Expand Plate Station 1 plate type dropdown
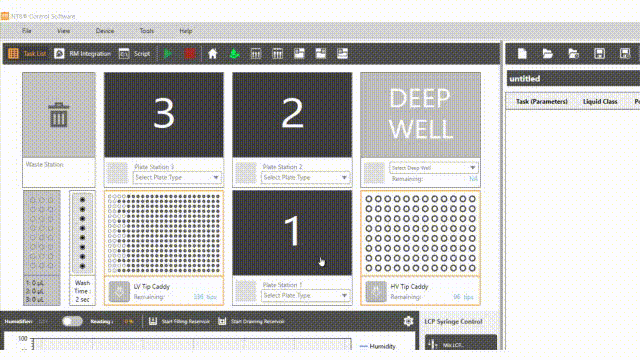The image size is (640, 360). click(x=305, y=296)
